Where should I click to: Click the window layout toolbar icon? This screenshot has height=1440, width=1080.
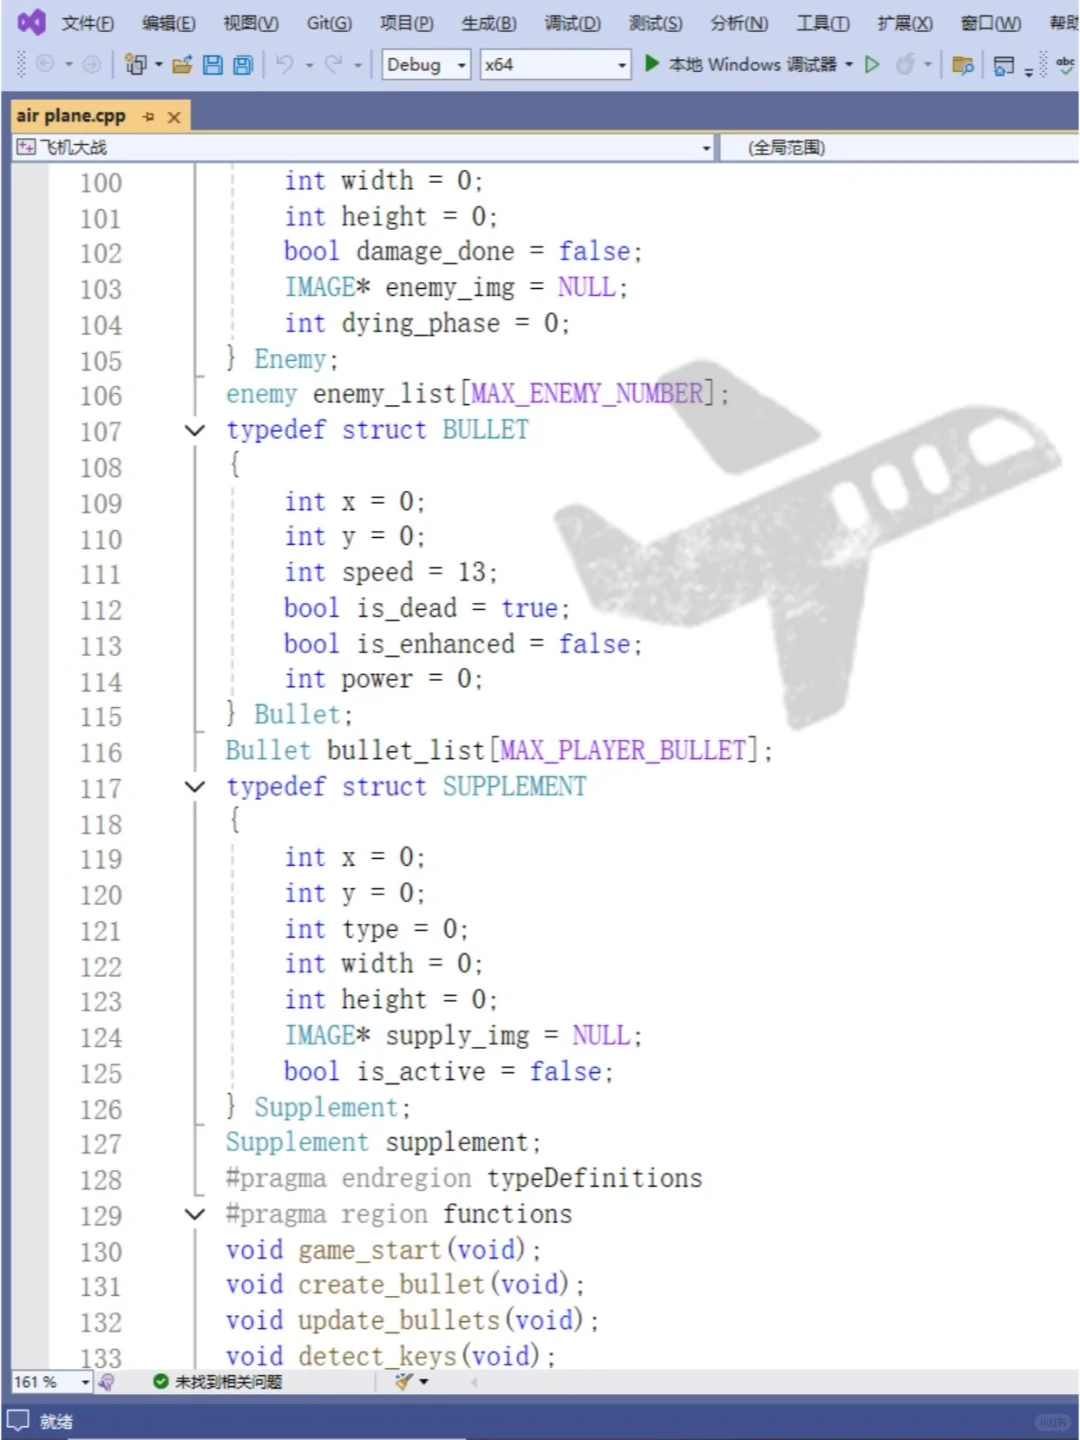pos(1004,65)
